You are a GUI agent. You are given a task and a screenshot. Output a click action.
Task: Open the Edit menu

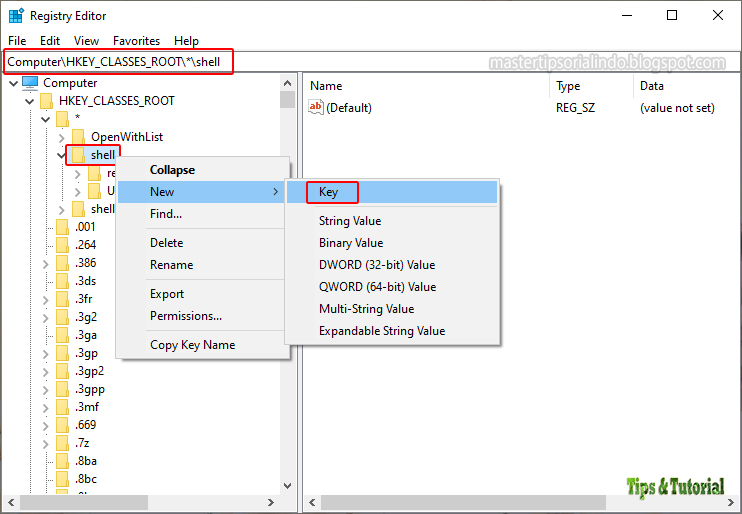coord(50,41)
